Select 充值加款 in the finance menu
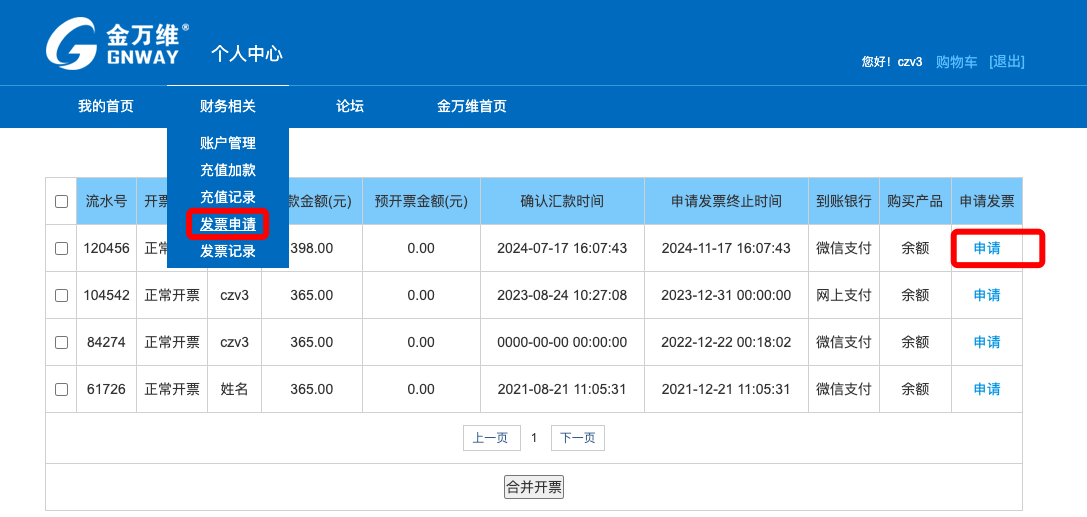Screen dimensions: 1087x517 pyautogui.click(x=227, y=170)
